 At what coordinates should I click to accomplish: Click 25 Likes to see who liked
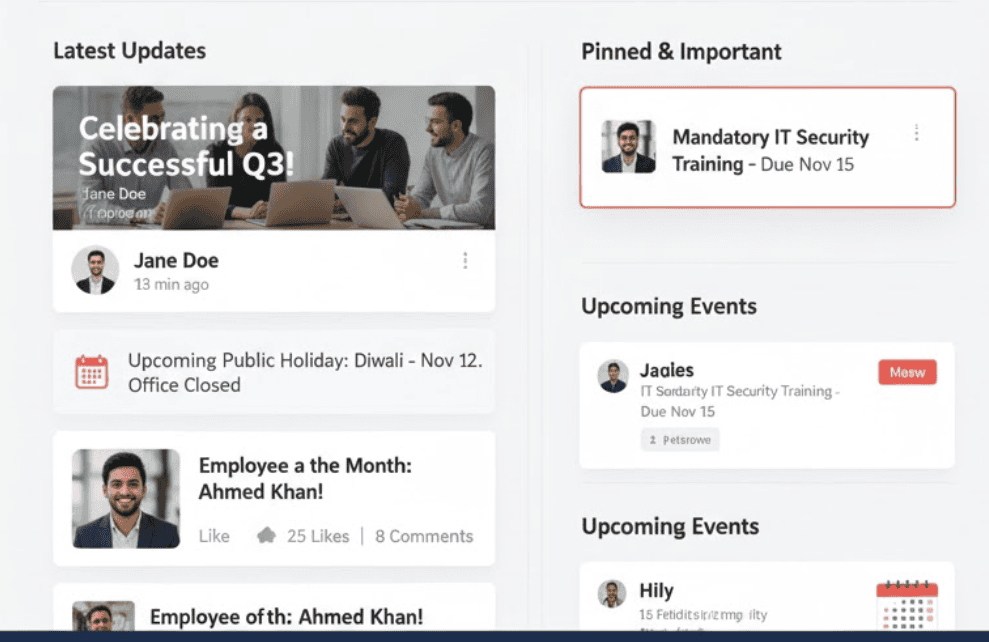[317, 536]
